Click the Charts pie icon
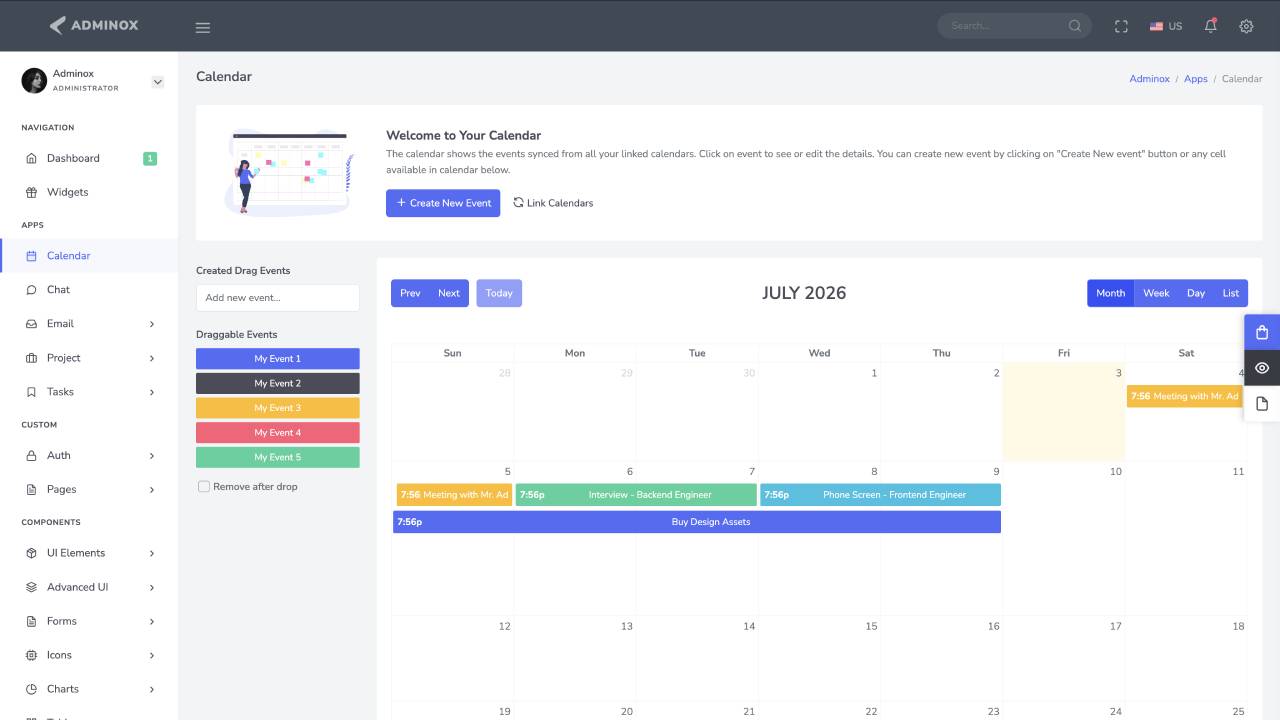The image size is (1280, 720). (31, 689)
